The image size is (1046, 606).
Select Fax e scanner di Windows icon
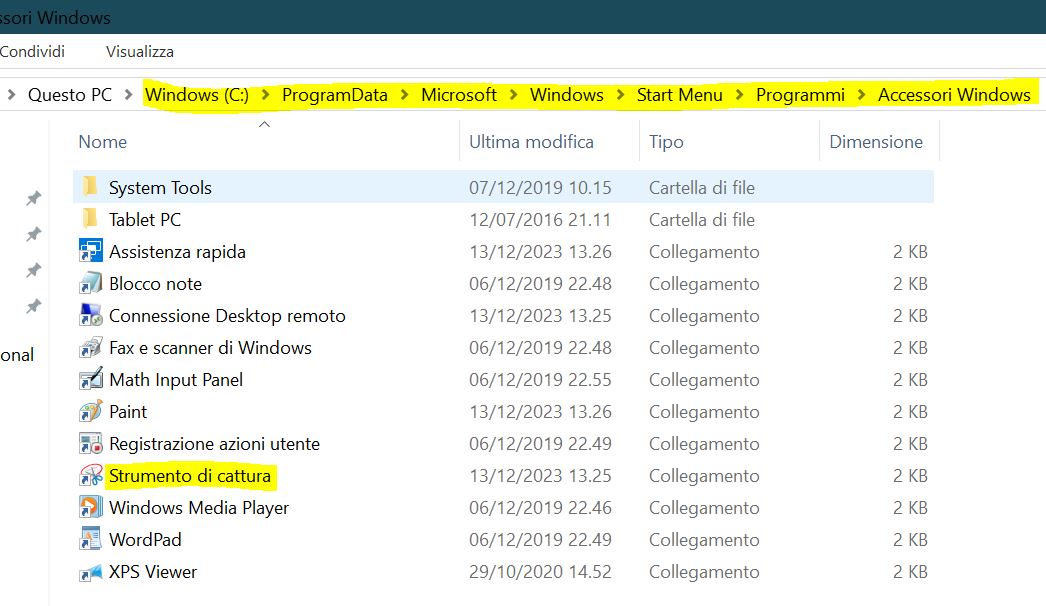[91, 347]
